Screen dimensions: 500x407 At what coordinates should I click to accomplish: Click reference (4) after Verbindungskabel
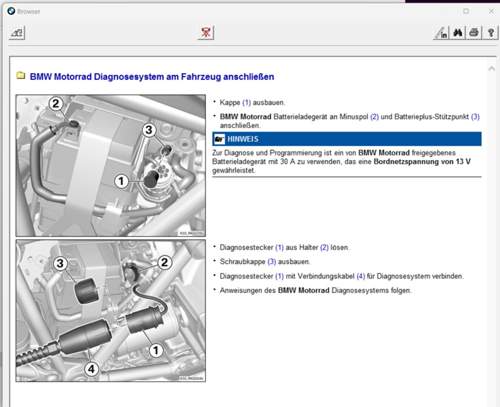pyautogui.click(x=361, y=276)
